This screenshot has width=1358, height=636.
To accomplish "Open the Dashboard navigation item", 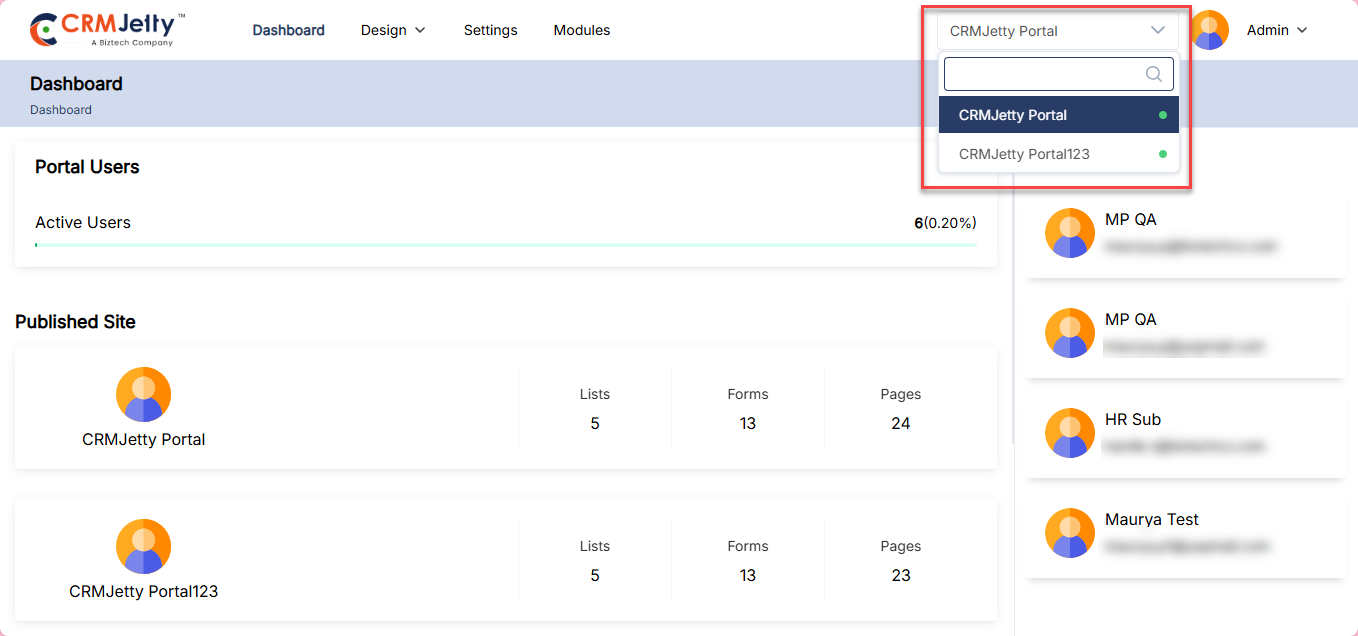I will pyautogui.click(x=288, y=30).
